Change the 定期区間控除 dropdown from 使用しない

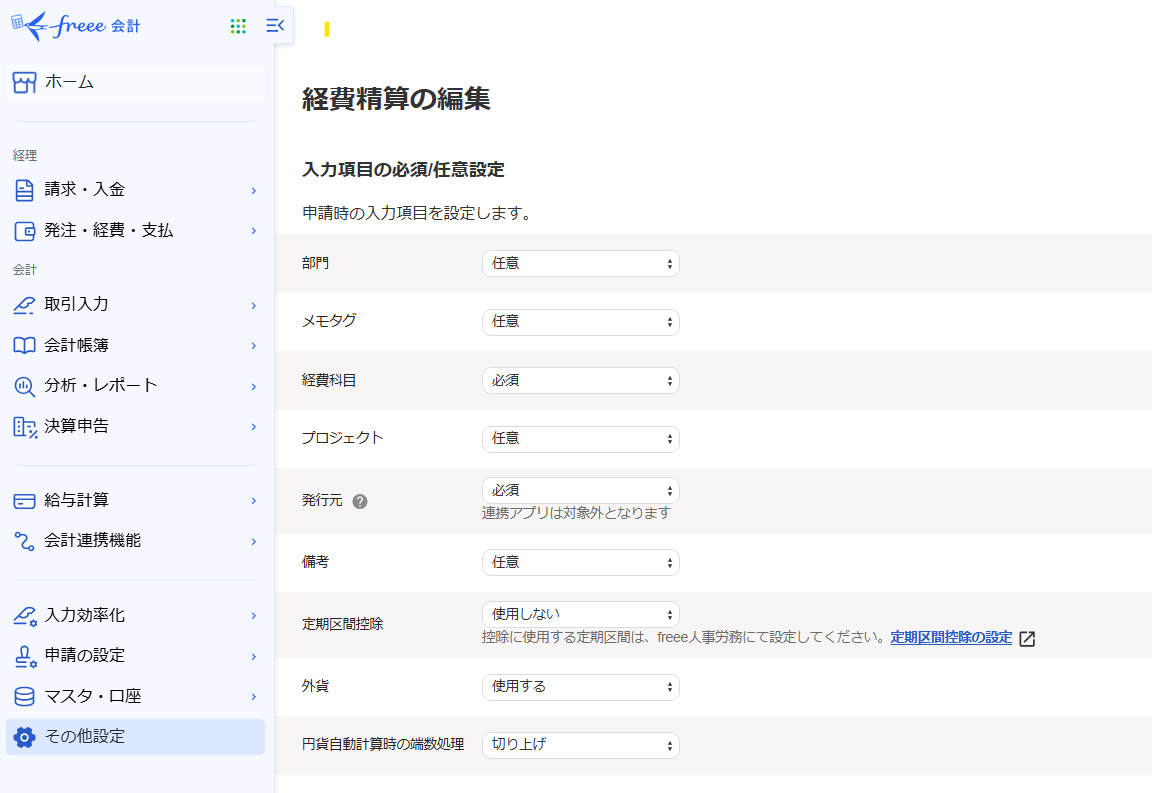(580, 614)
